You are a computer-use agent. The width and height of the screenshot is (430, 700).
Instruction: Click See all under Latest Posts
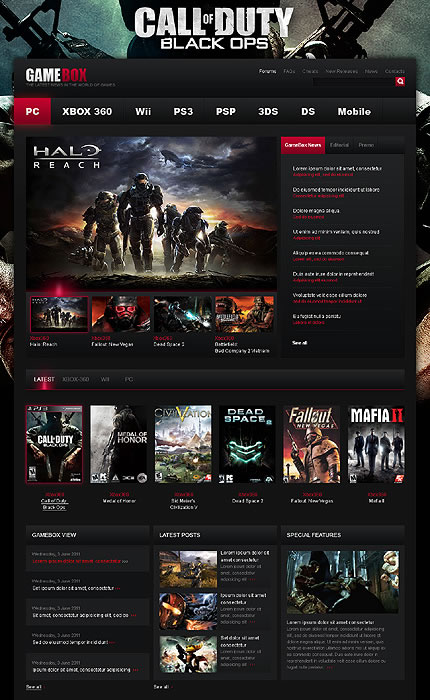162,687
